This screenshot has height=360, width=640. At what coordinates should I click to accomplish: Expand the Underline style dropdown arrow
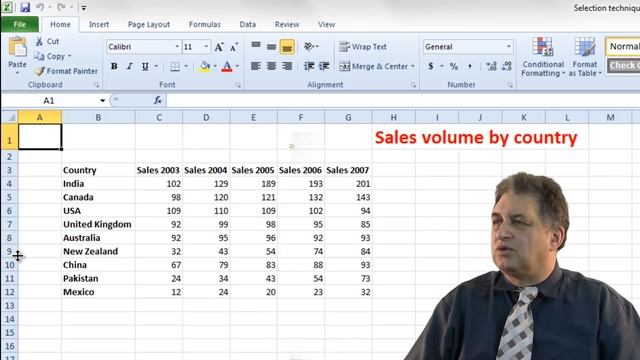tap(156, 67)
